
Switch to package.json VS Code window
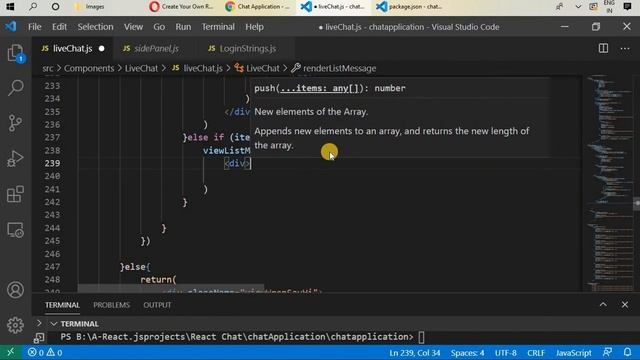click(410, 7)
